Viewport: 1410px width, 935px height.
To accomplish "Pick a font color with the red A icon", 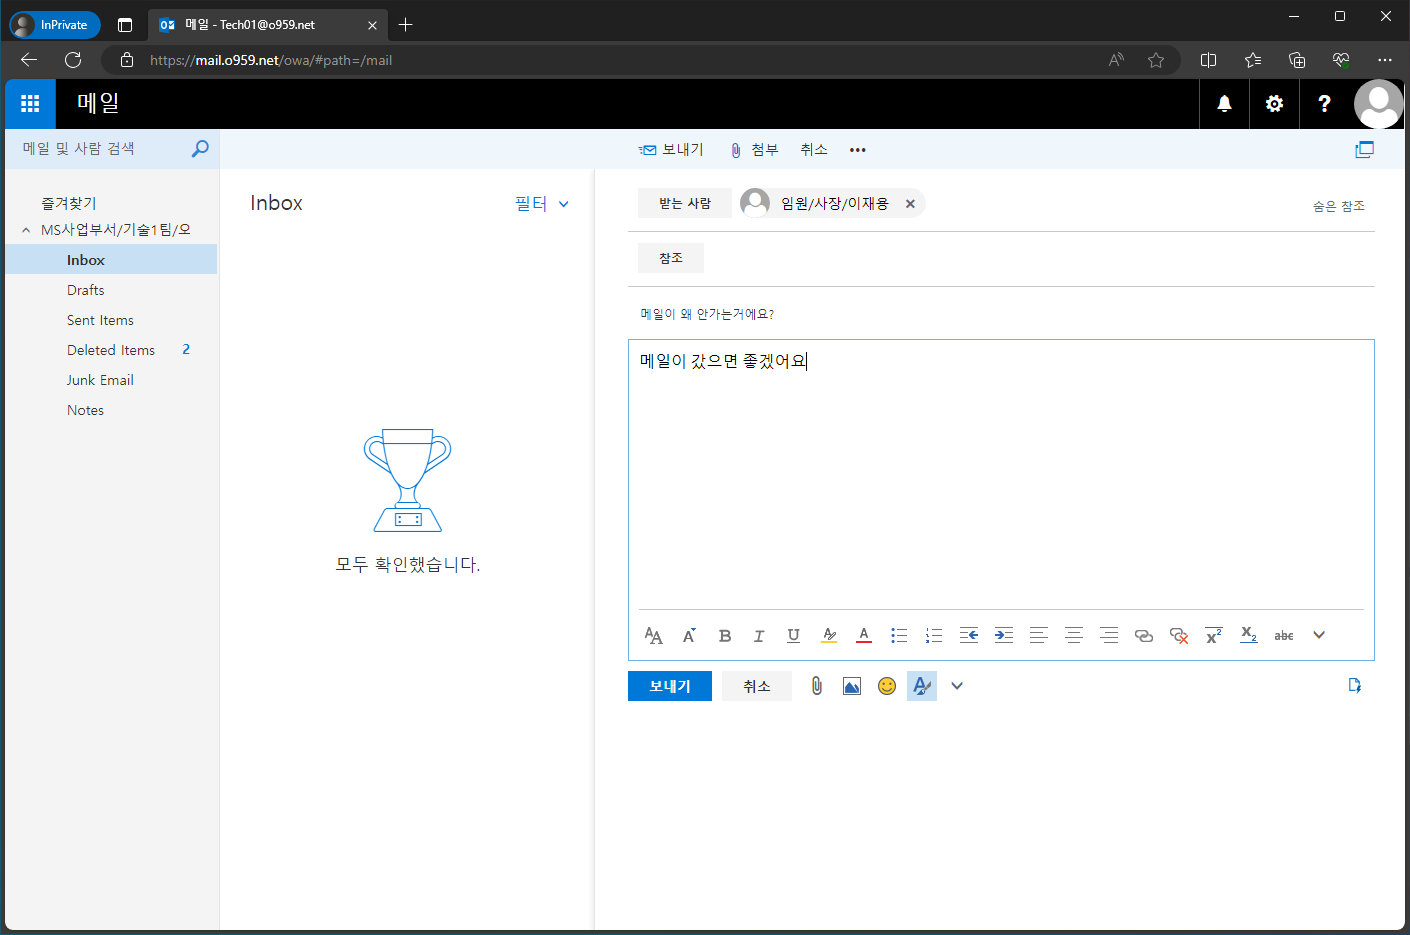I will click(863, 635).
